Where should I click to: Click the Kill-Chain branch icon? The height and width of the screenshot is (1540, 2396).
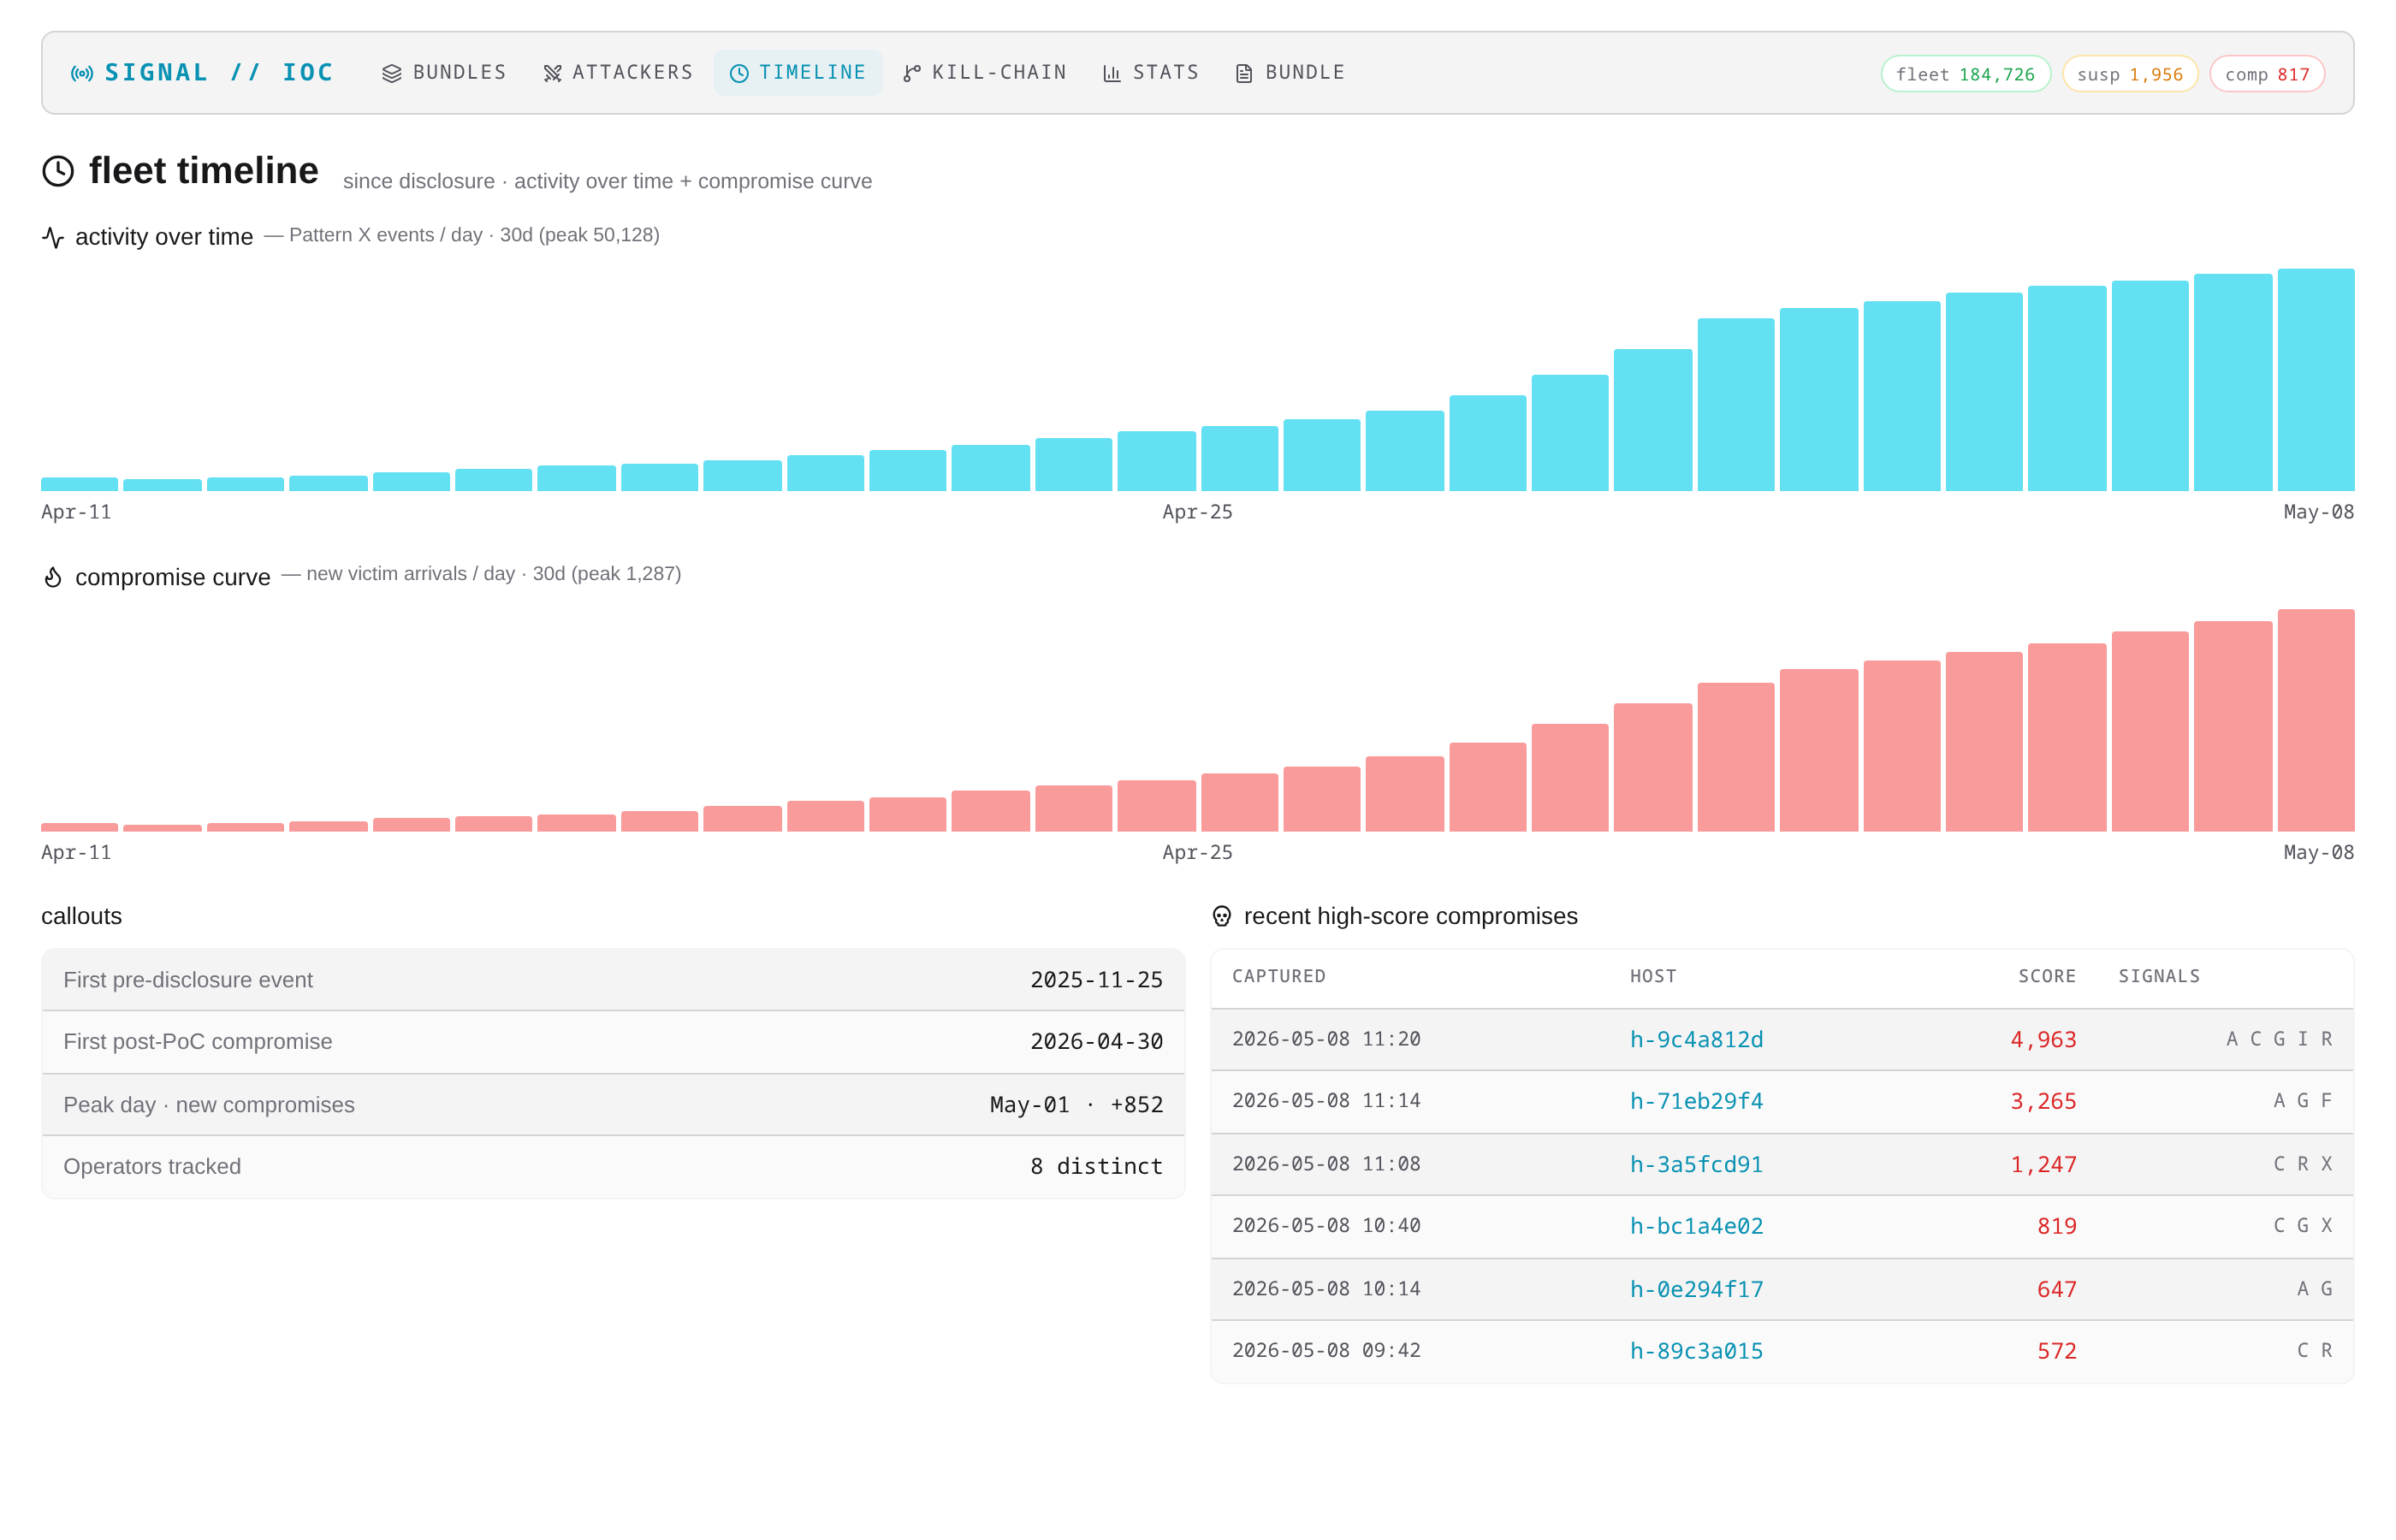pyautogui.click(x=912, y=73)
